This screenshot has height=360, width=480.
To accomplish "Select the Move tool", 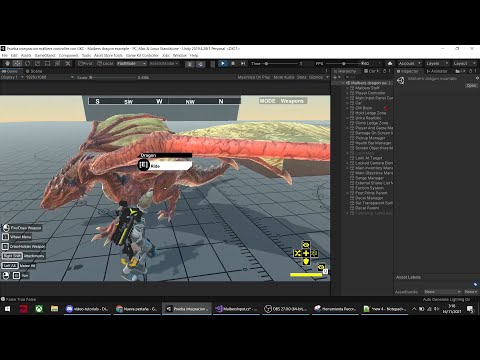I will coord(17,63).
